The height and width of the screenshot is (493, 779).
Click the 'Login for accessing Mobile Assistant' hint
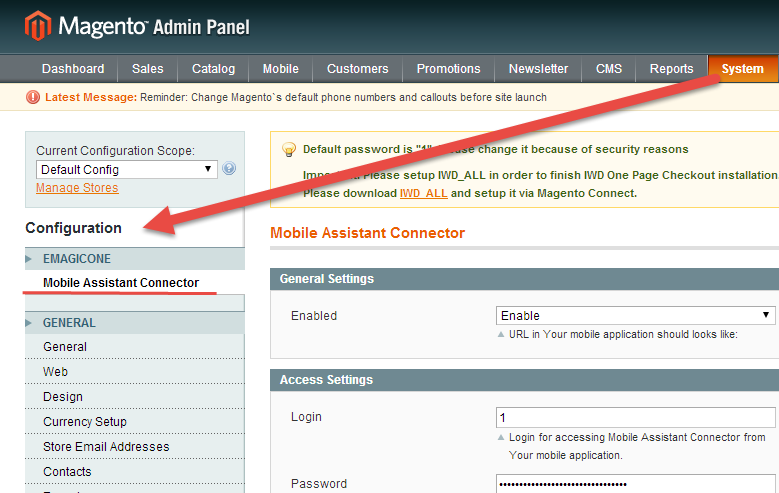[x=637, y=446]
